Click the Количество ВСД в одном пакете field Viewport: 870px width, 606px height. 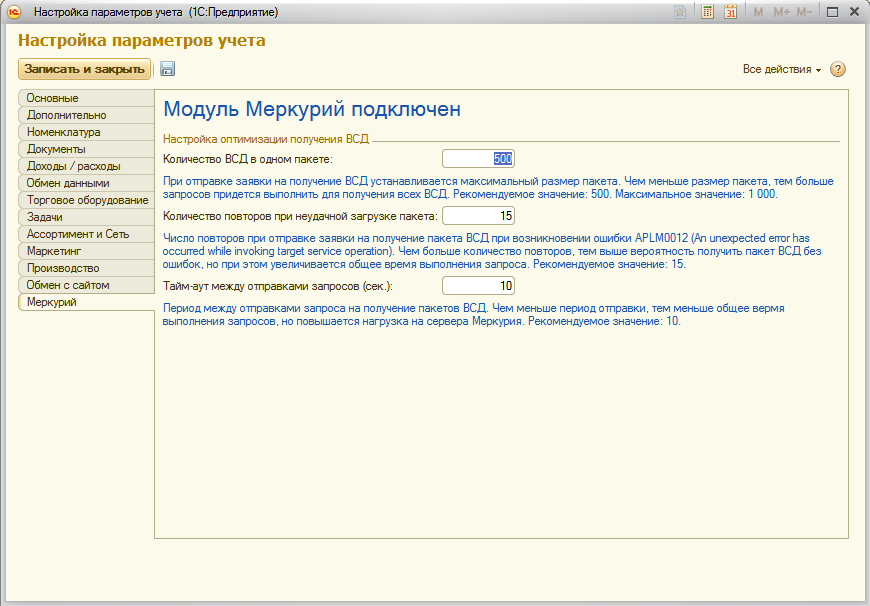click(x=478, y=159)
